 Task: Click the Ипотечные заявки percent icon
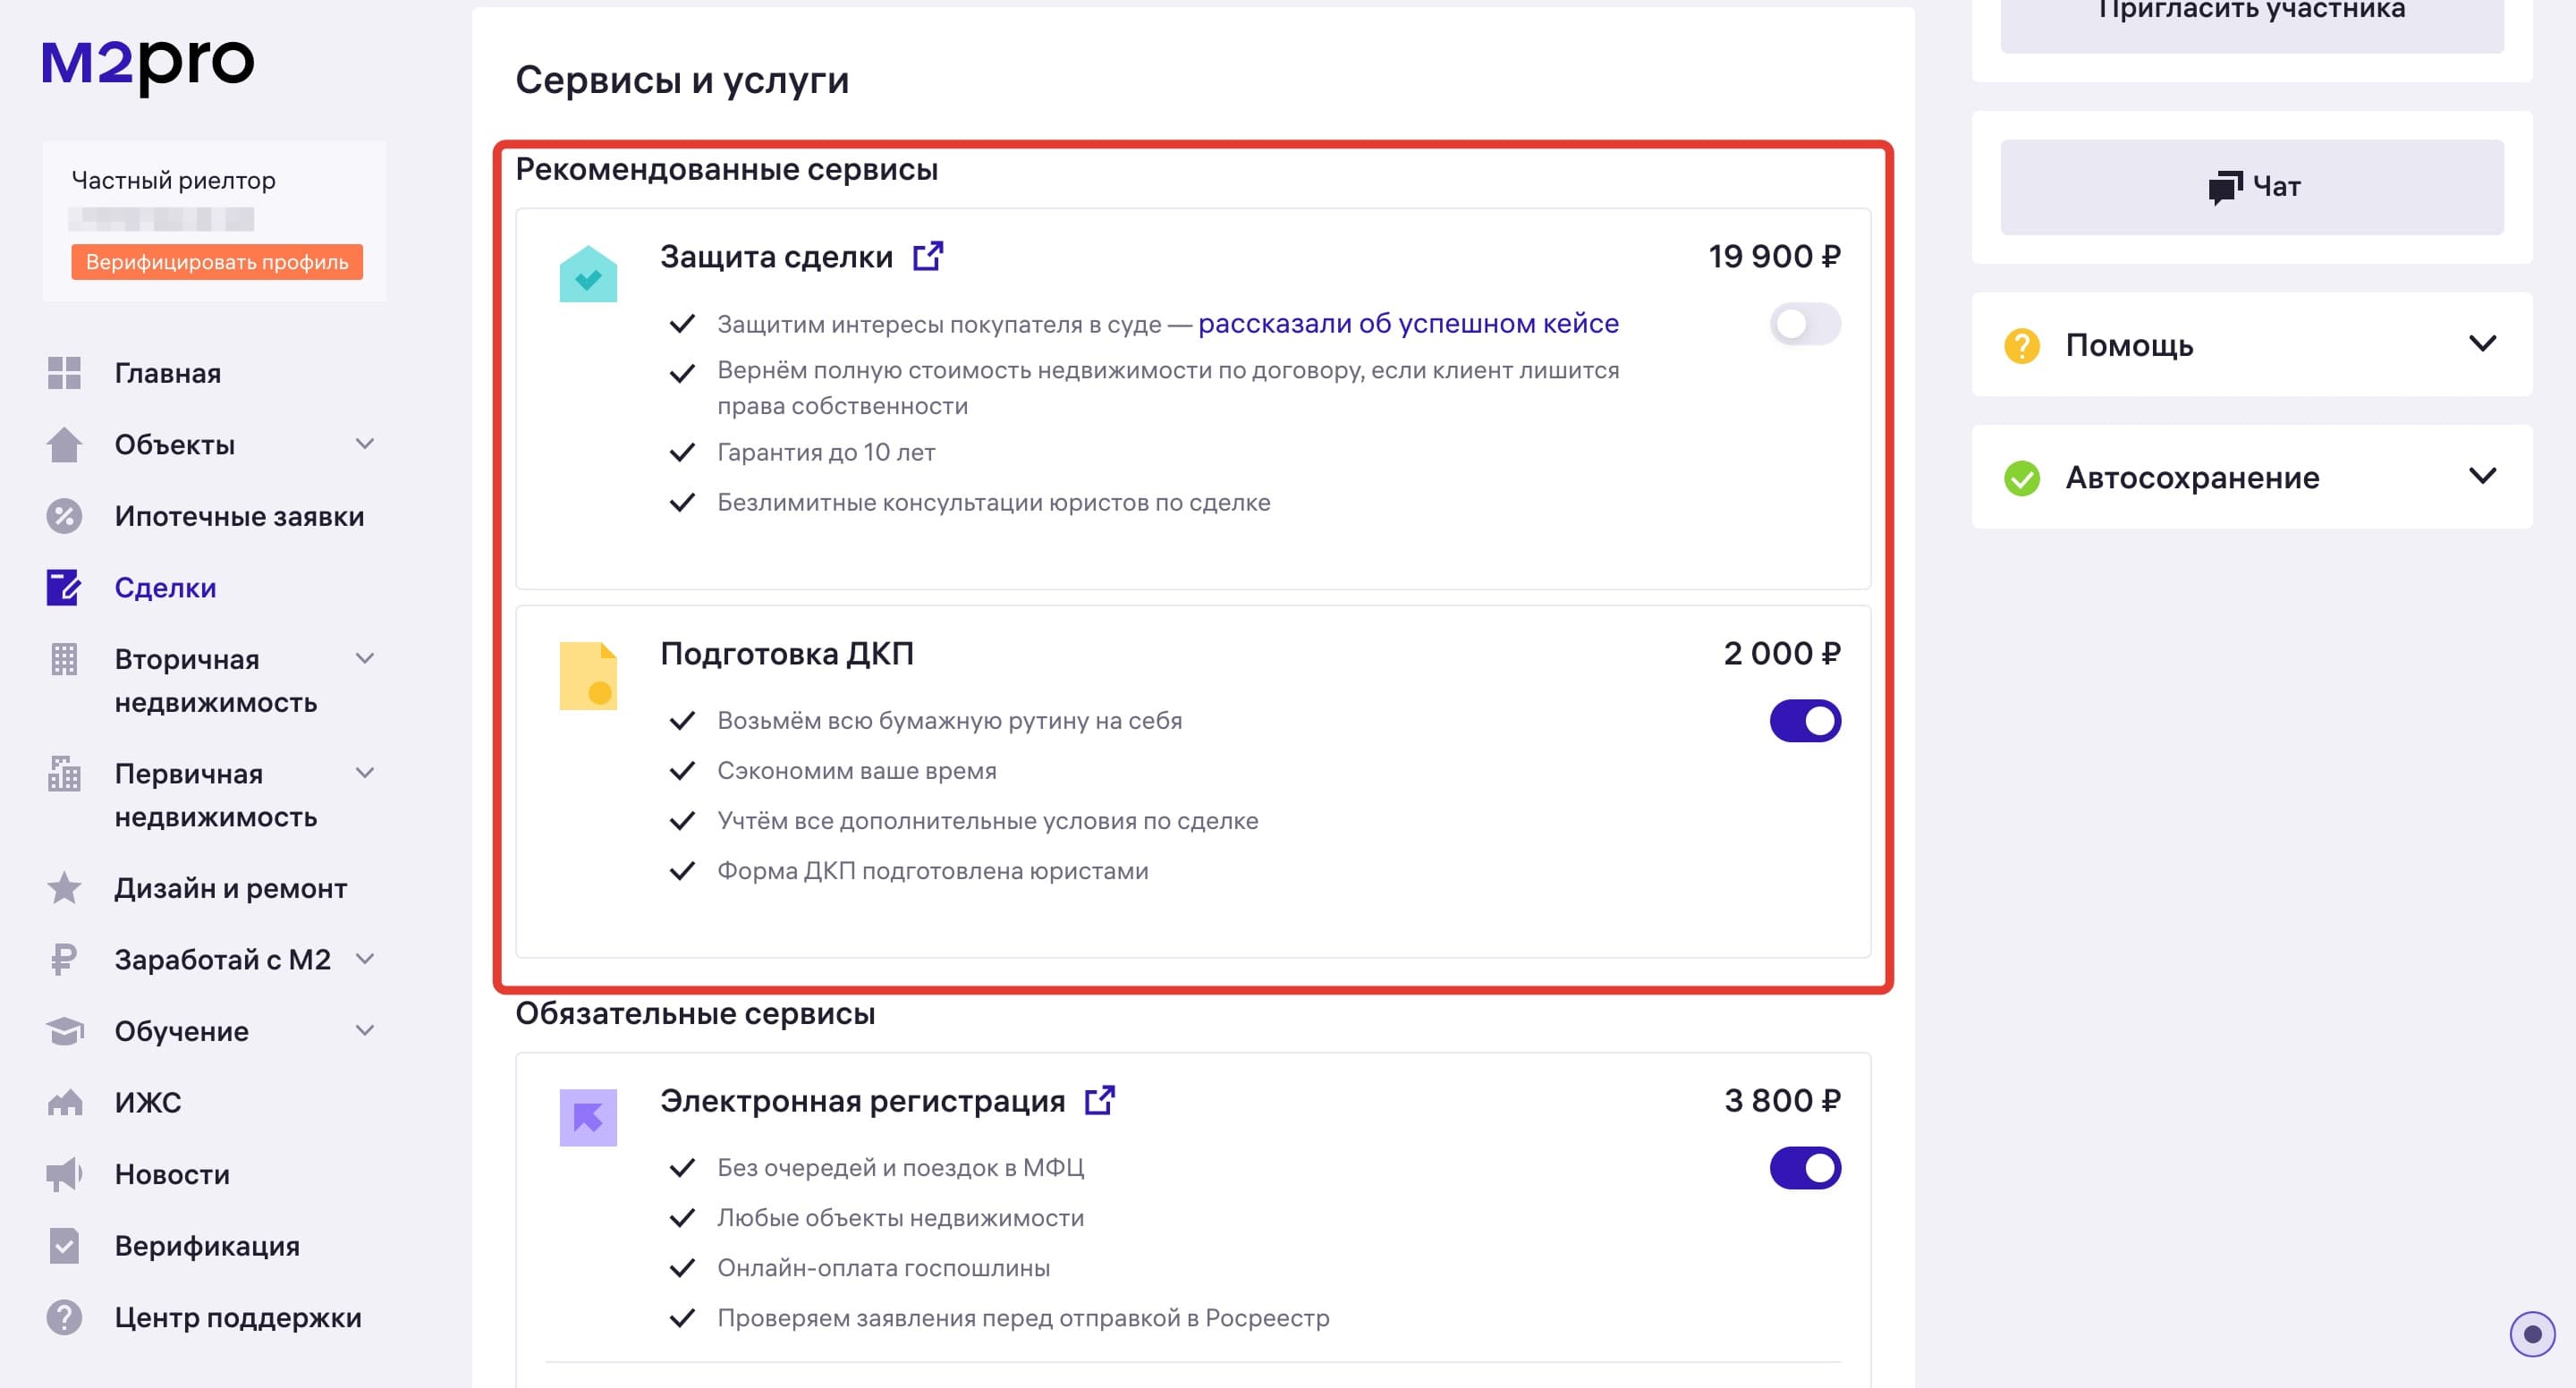pyautogui.click(x=64, y=516)
